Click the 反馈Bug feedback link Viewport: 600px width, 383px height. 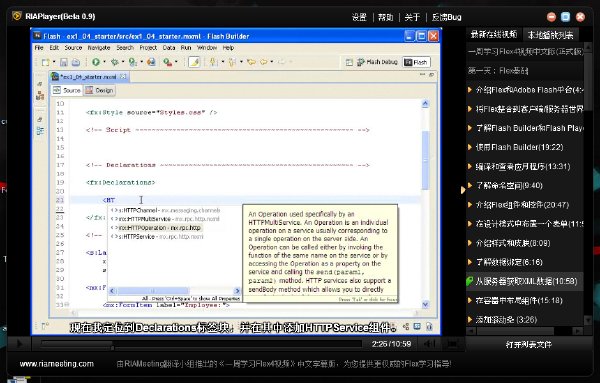point(447,17)
